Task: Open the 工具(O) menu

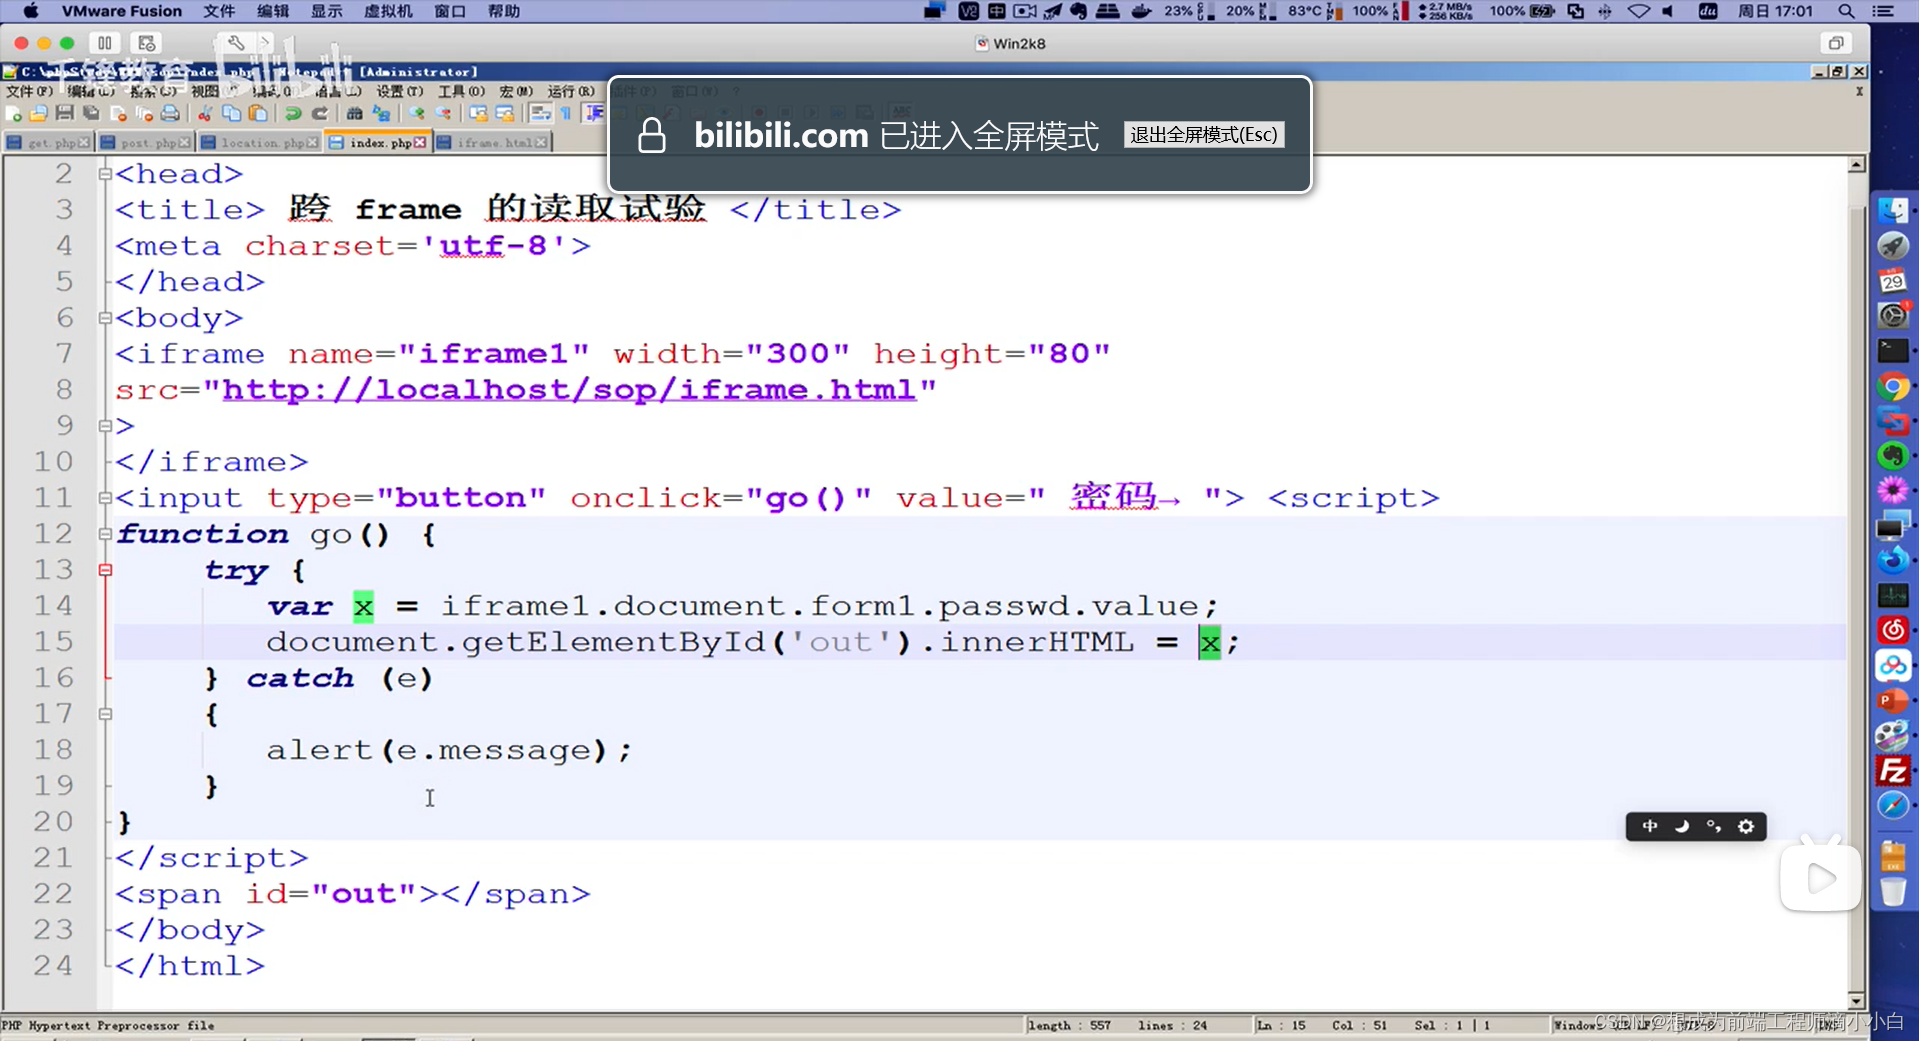Action: click(461, 91)
